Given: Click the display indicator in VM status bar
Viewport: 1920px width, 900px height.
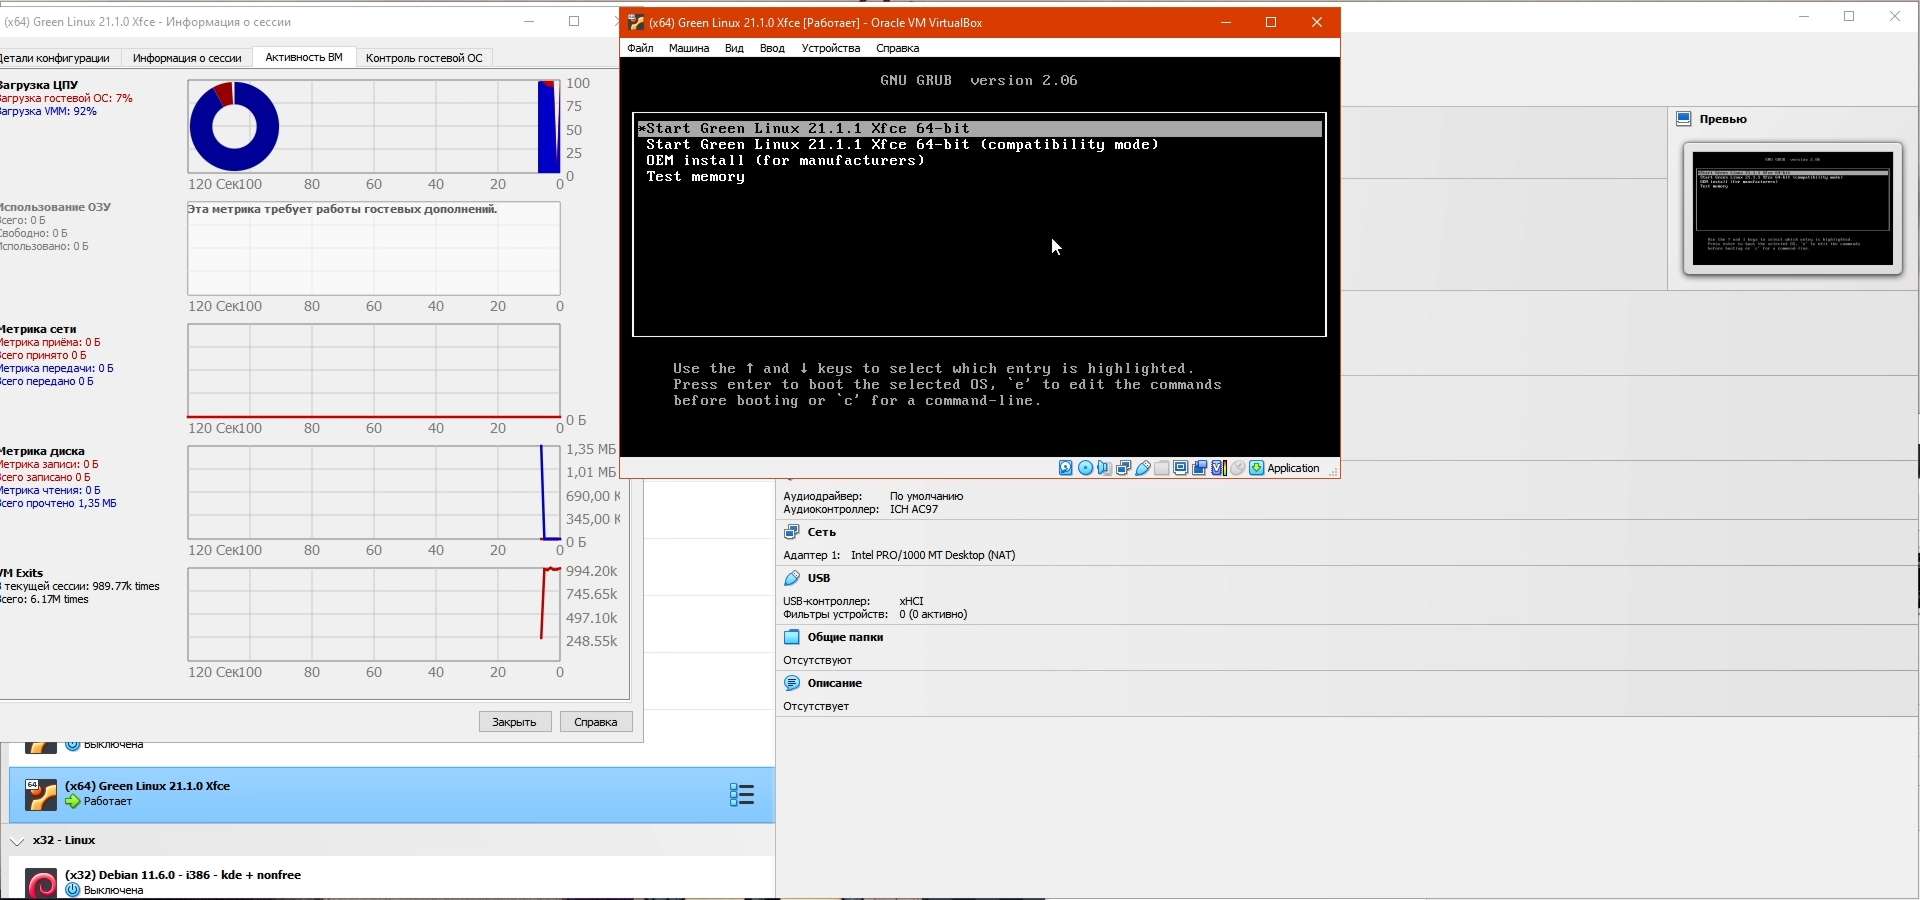Looking at the screenshot, I should [1180, 468].
